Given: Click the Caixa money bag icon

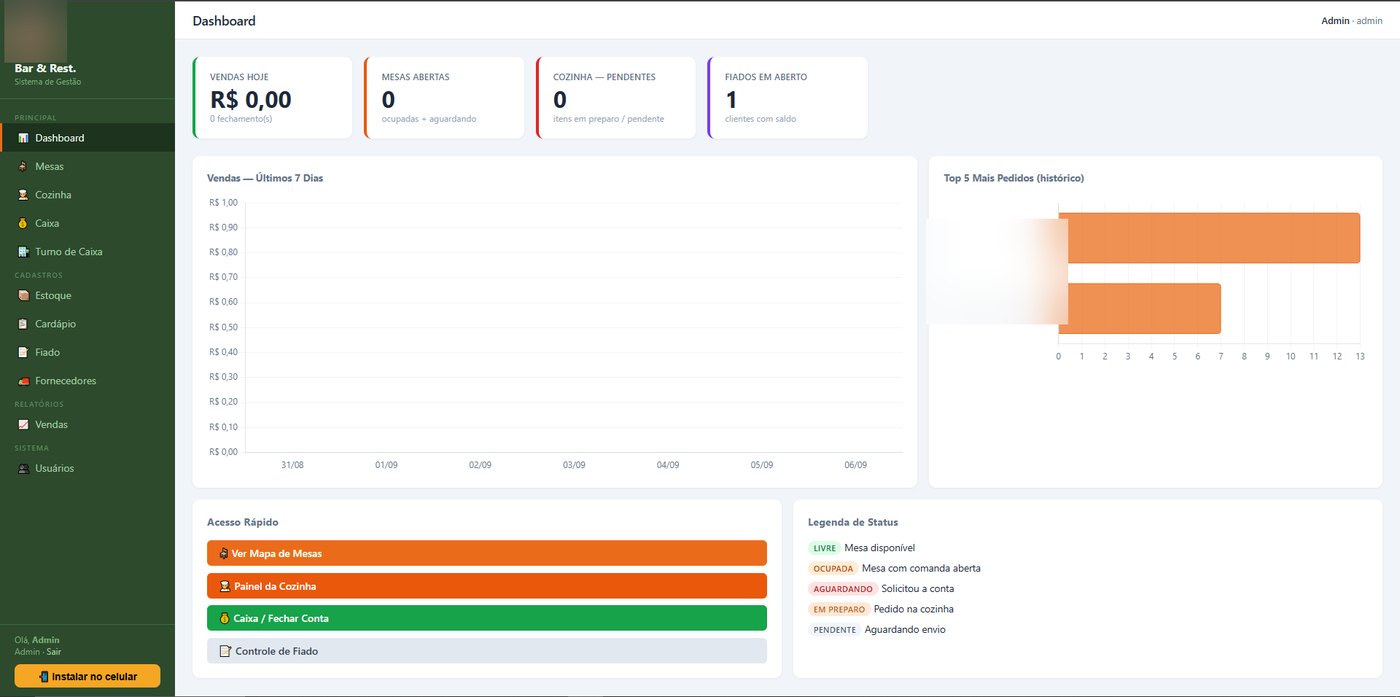Looking at the screenshot, I should click(23, 223).
